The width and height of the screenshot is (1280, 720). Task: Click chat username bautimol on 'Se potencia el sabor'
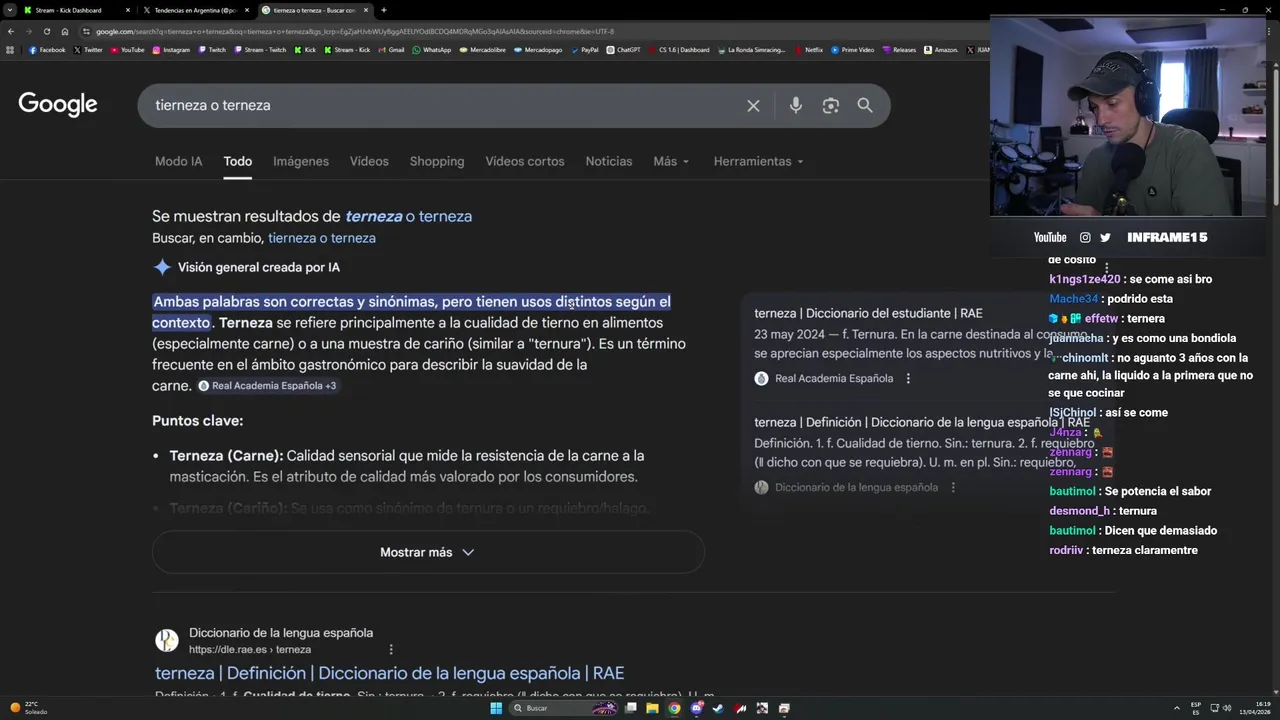[x=1072, y=492]
